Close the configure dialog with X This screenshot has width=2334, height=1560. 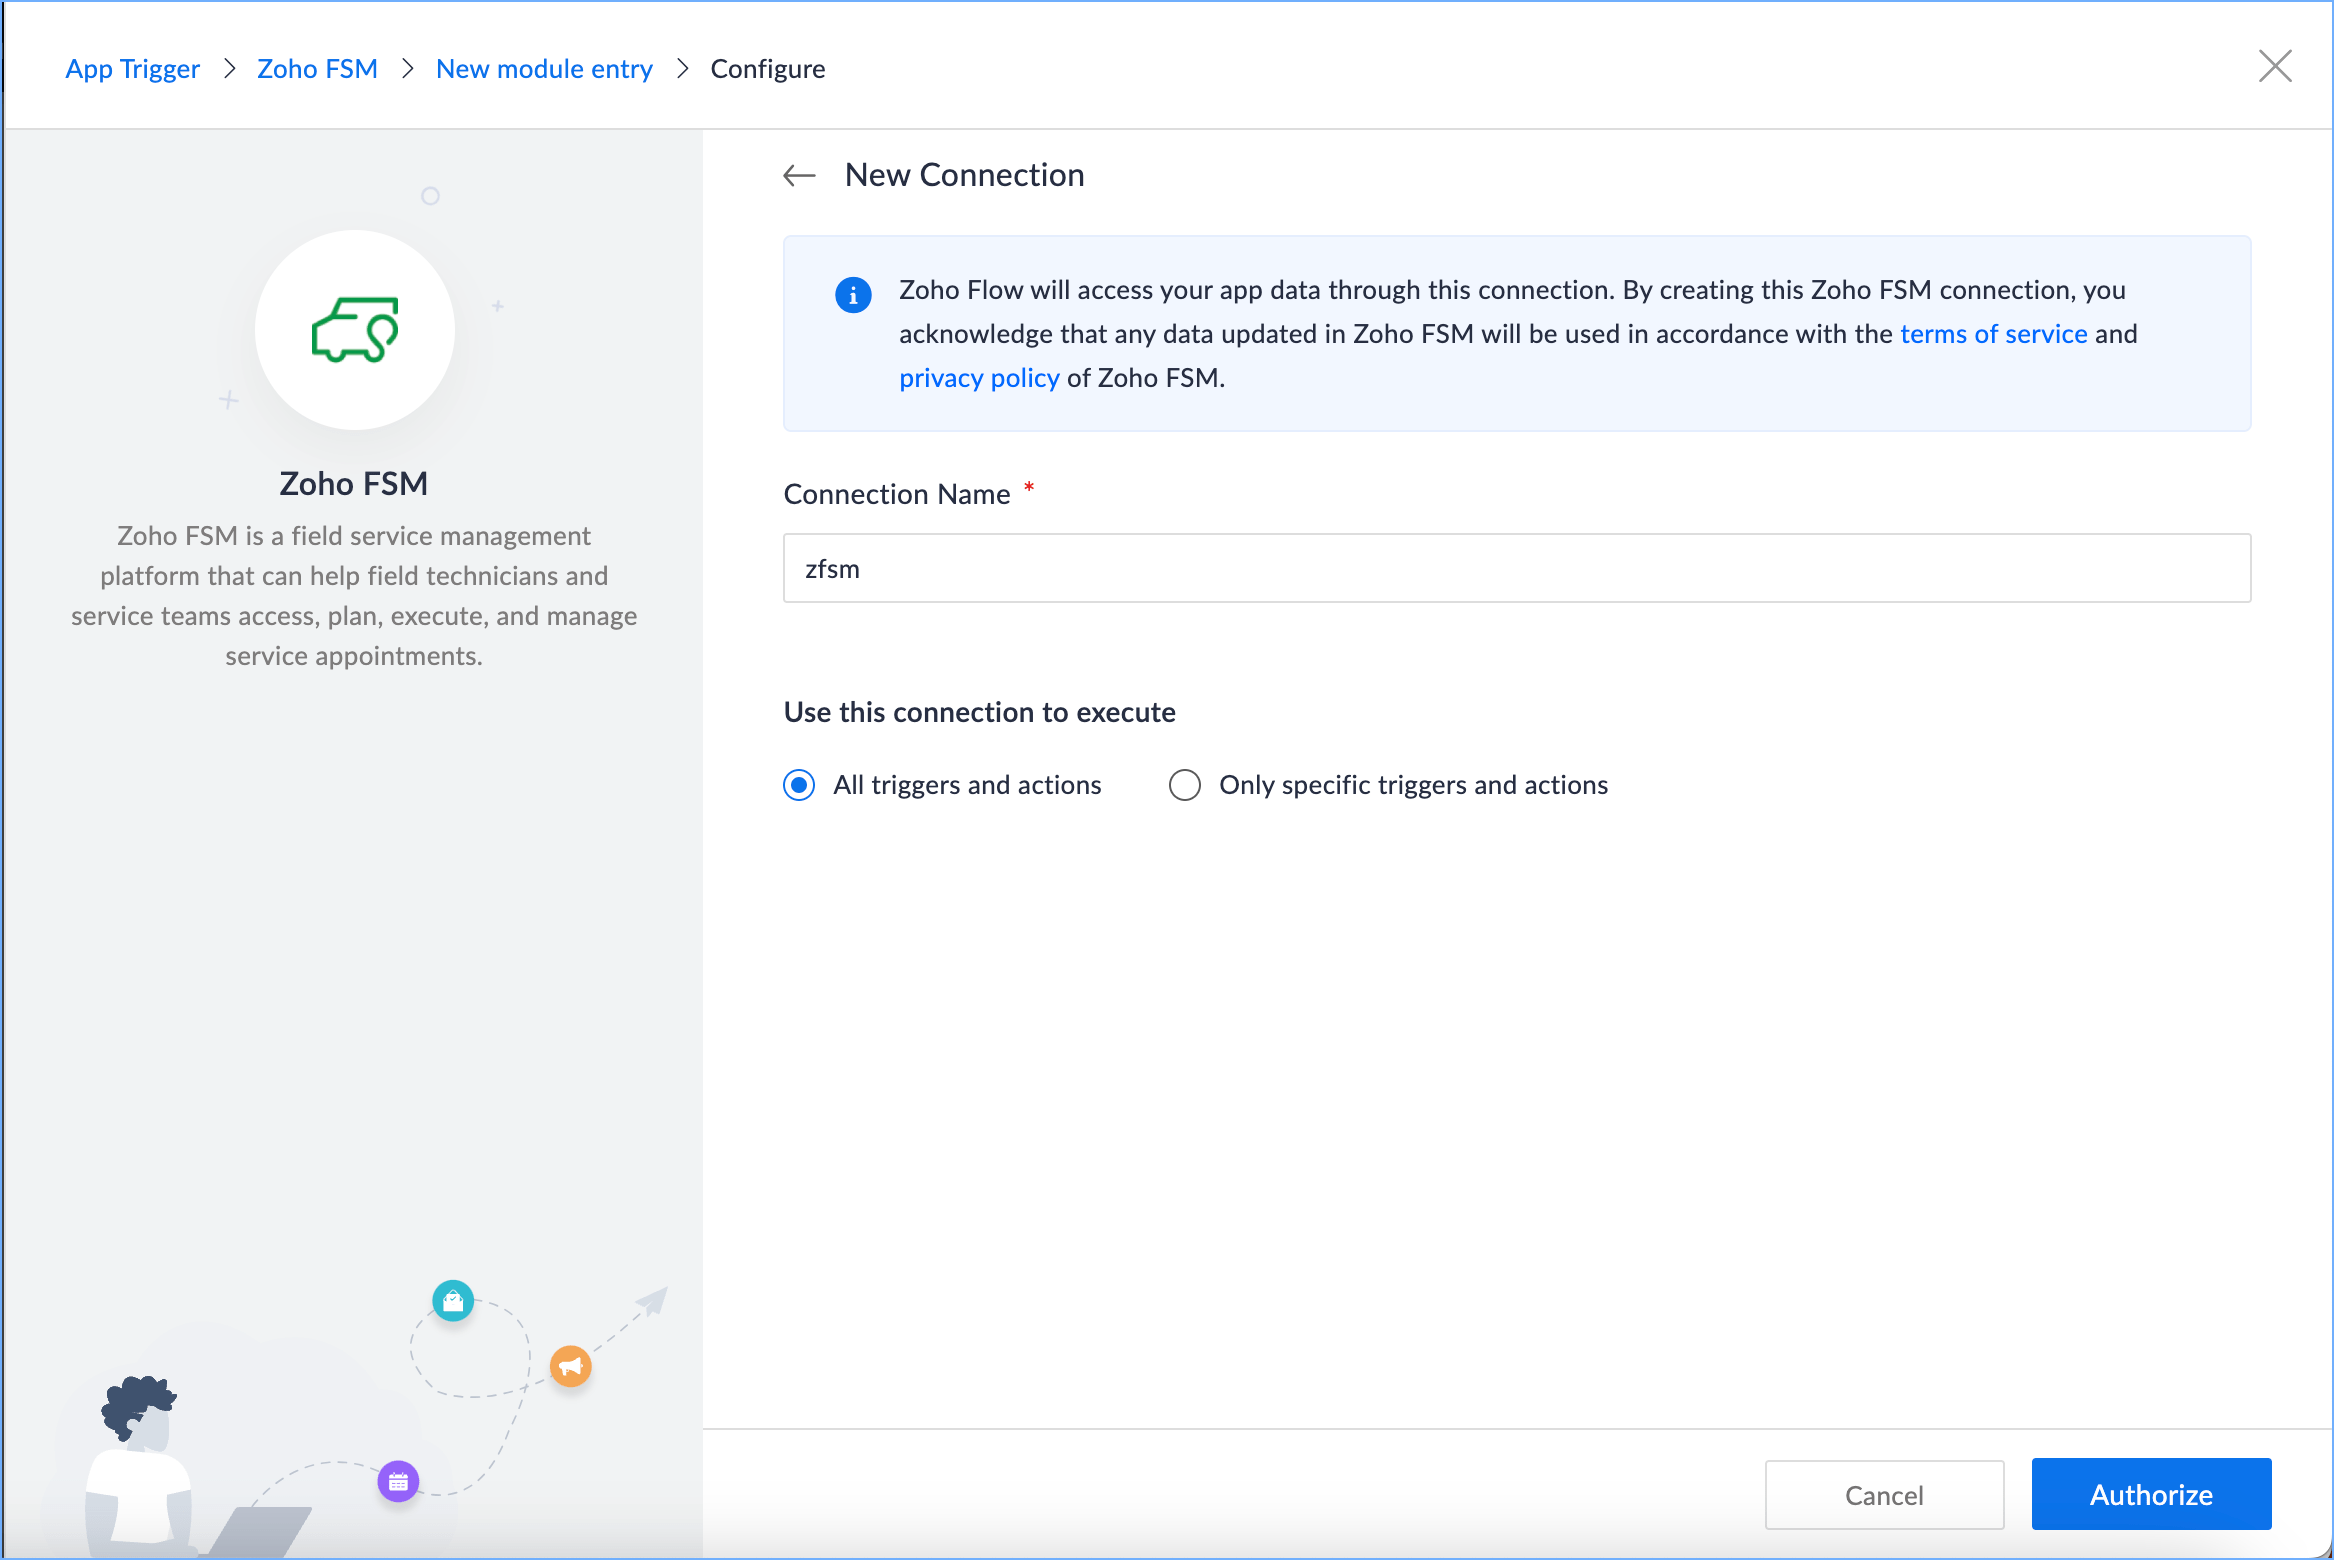[x=2275, y=67]
